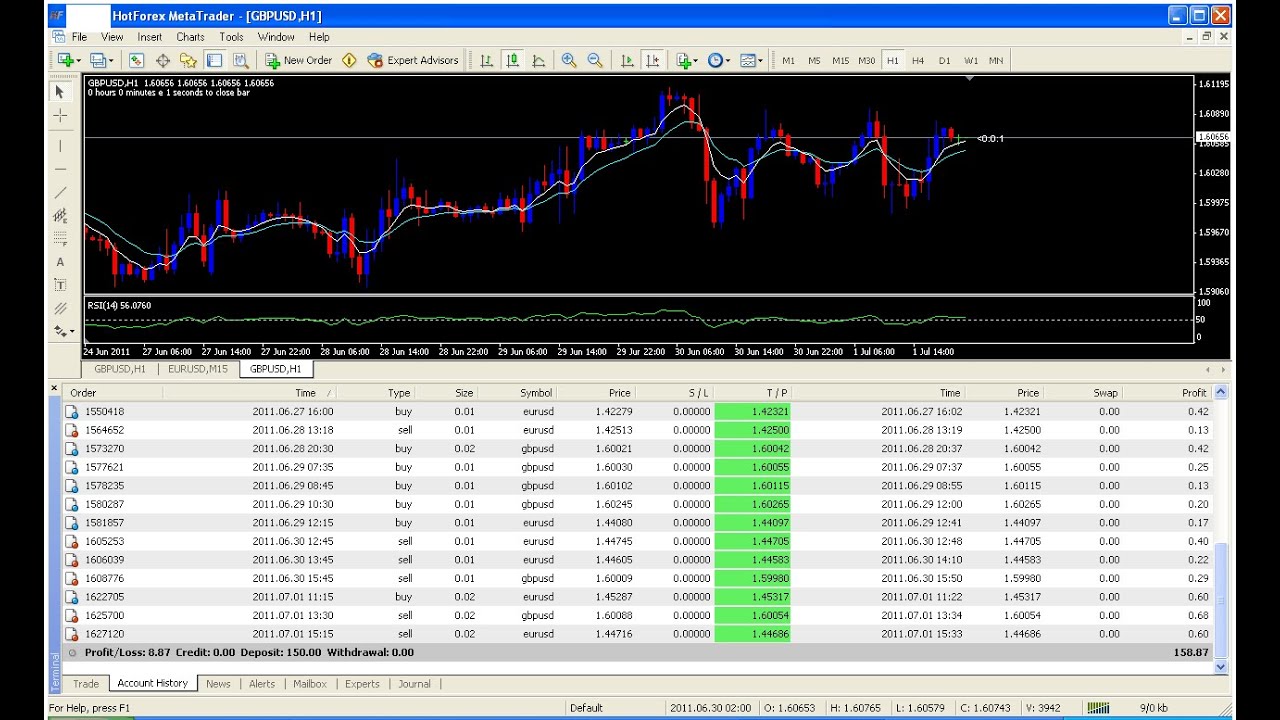Click the New Order button
1280x720 pixels.
coord(298,60)
